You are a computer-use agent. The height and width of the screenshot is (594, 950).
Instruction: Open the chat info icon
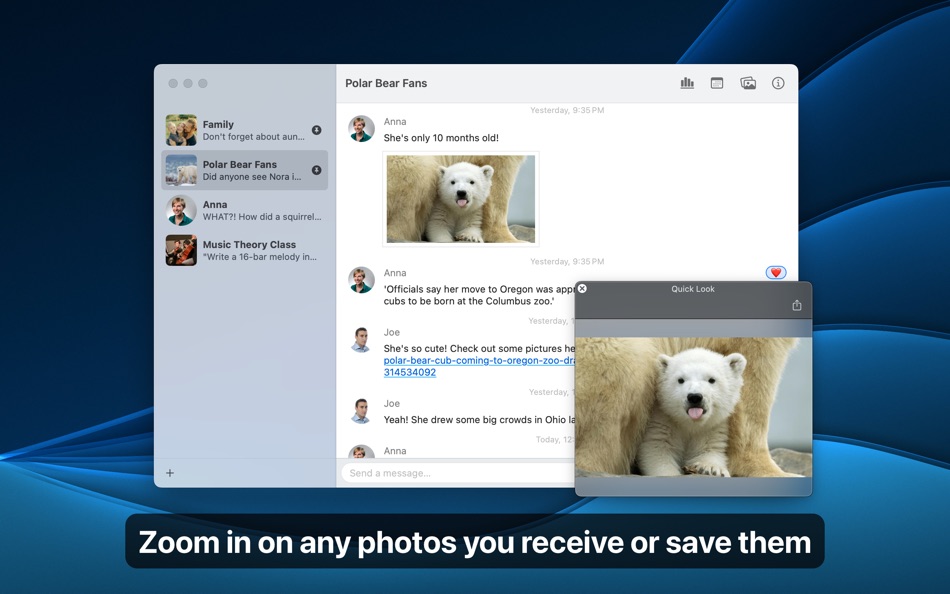click(x=778, y=83)
